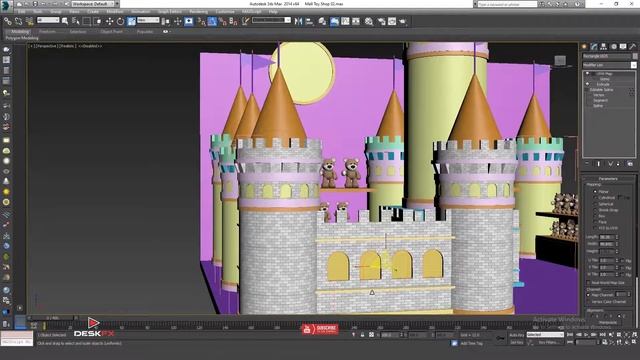Open the Curve Editor
The height and width of the screenshot is (360, 640).
pyautogui.click(x=345, y=21)
